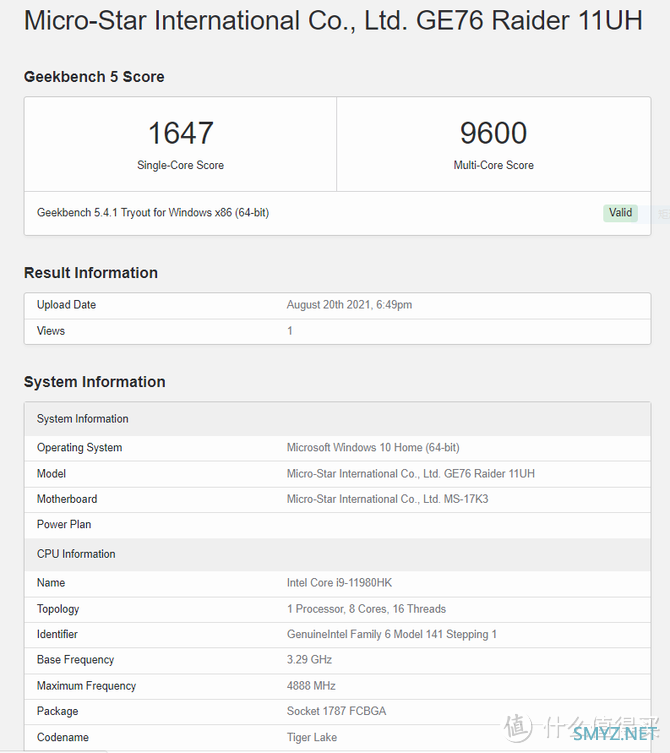Click the 'CPU Information' table header
Screen dimensions: 670x753
click(338, 554)
